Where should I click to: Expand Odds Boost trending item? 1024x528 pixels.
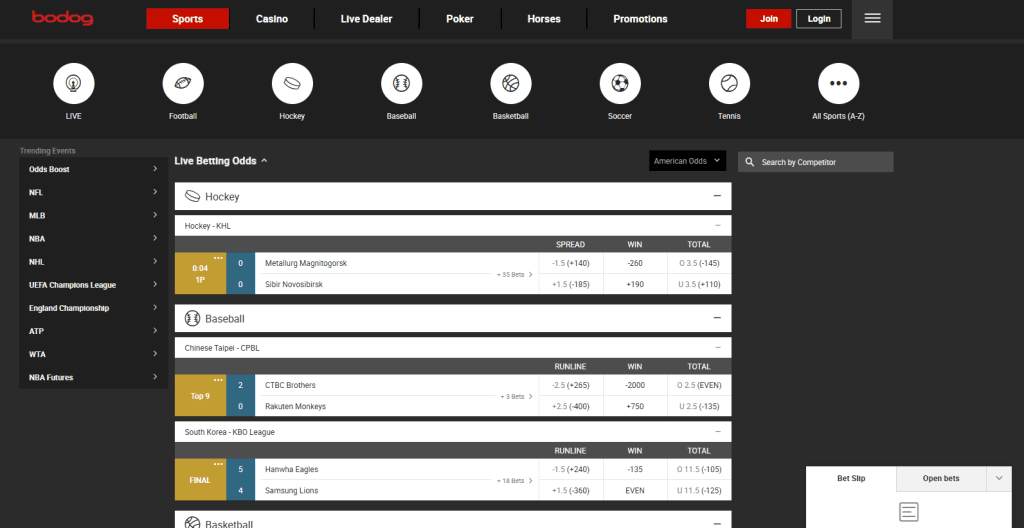click(93, 169)
